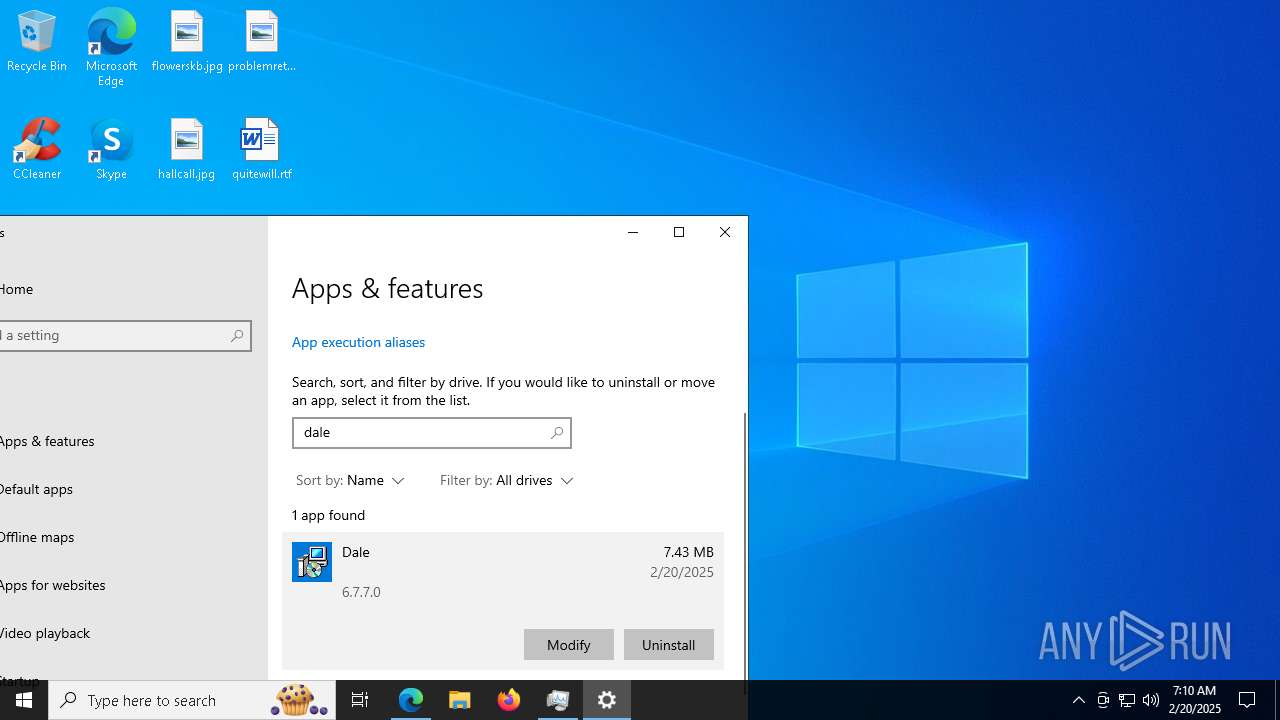Launch Edge from the taskbar

point(411,700)
